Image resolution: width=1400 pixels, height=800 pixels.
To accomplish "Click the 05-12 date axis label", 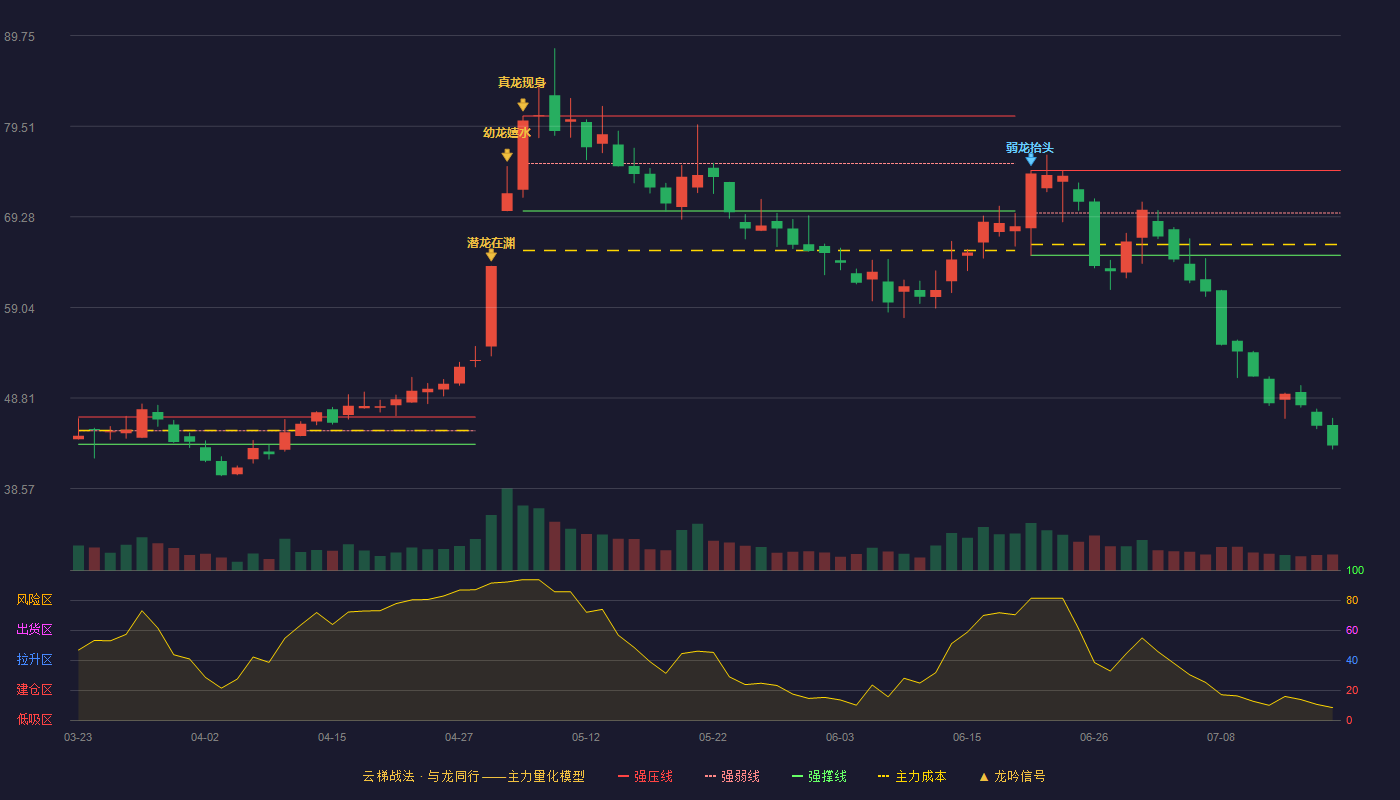I will pos(586,737).
